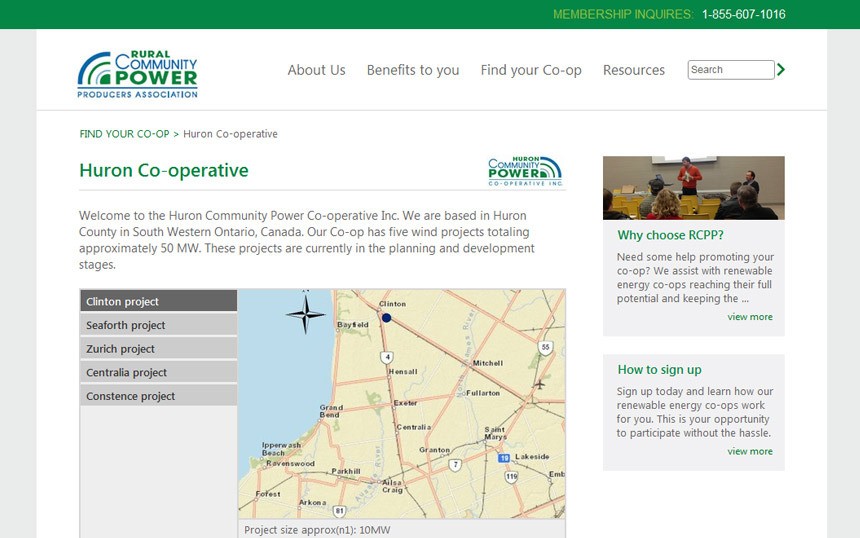Image resolution: width=860 pixels, height=538 pixels.
Task: Click the Project size approx 10MW caption
Action: (x=317, y=530)
